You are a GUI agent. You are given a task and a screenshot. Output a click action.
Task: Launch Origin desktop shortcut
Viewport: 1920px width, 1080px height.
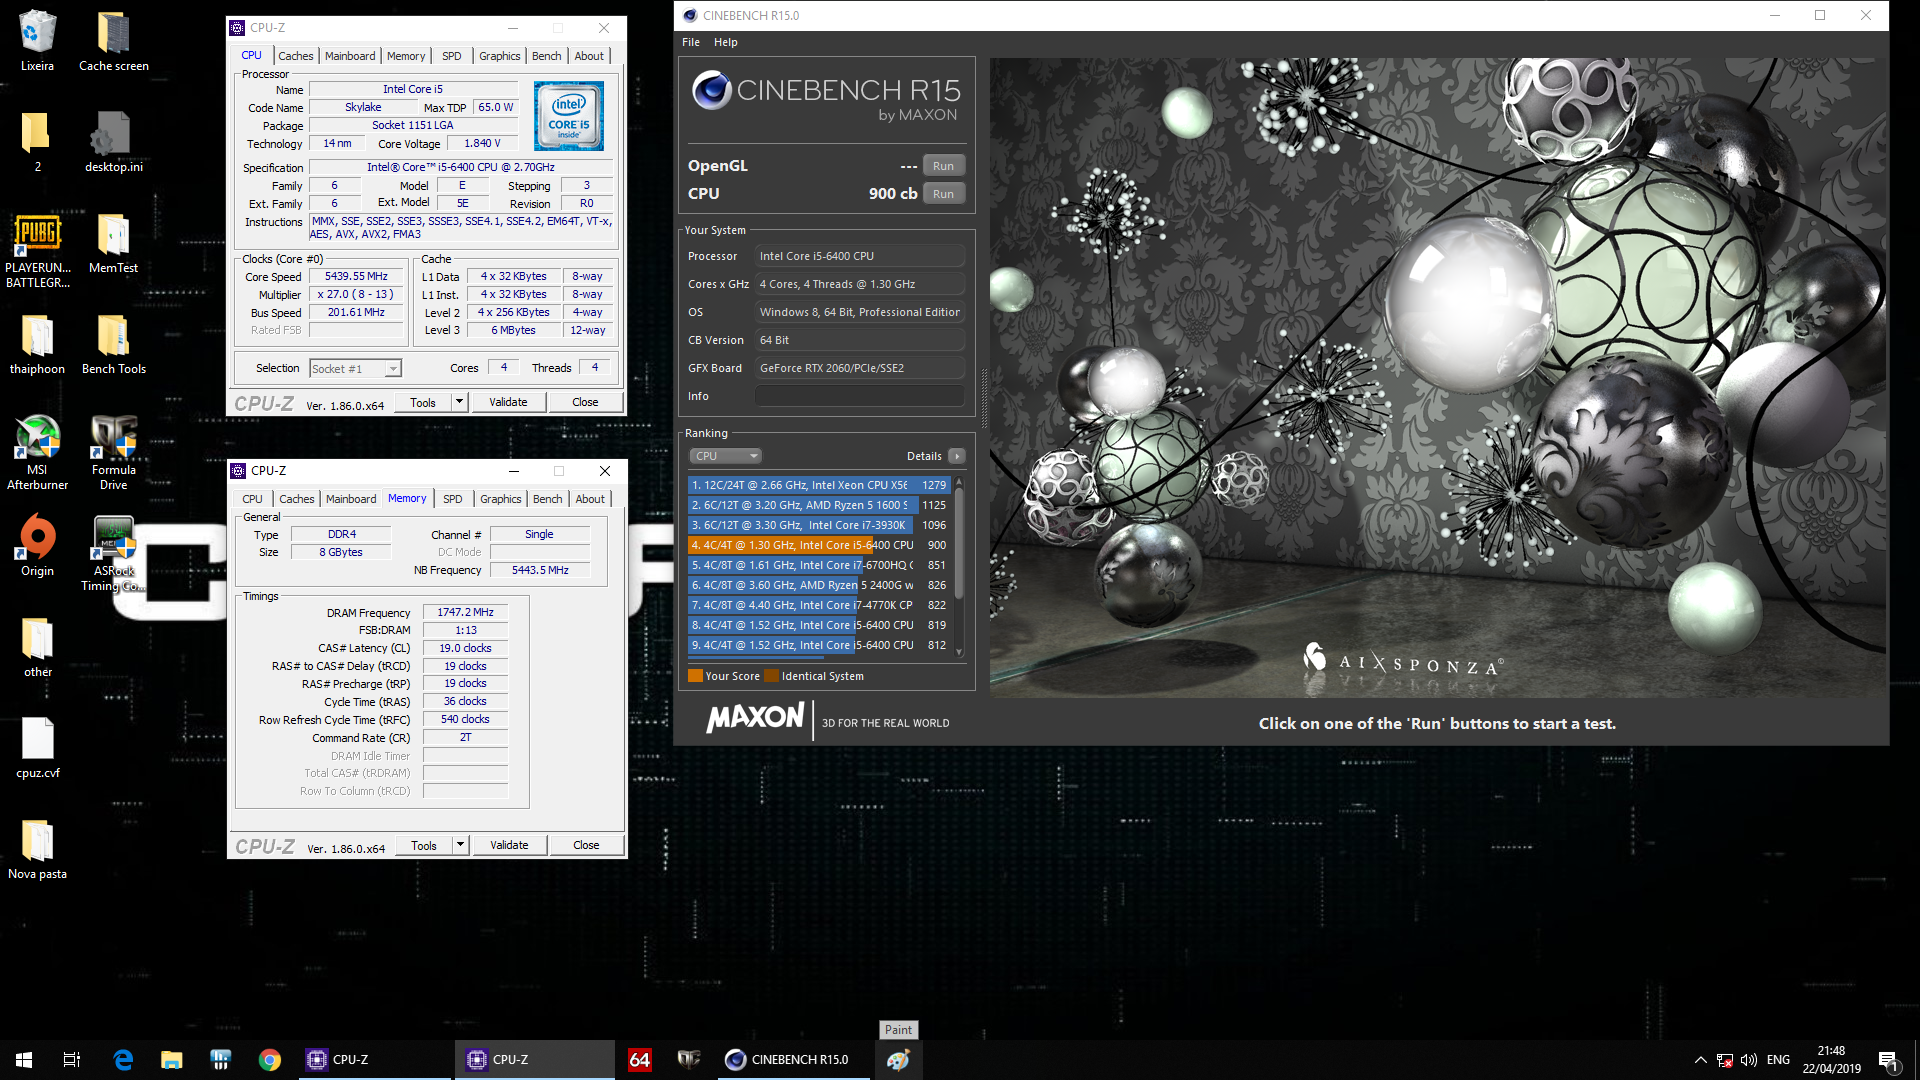[x=37, y=546]
